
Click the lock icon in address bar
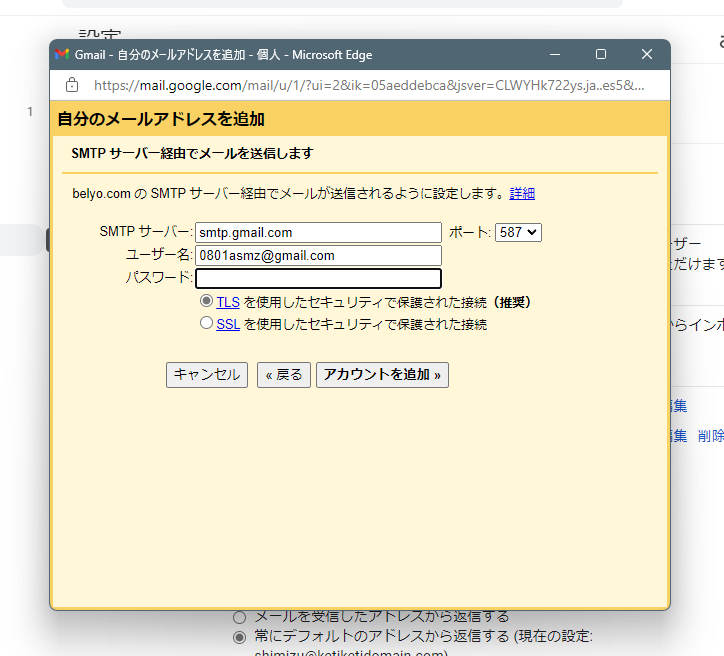72,85
